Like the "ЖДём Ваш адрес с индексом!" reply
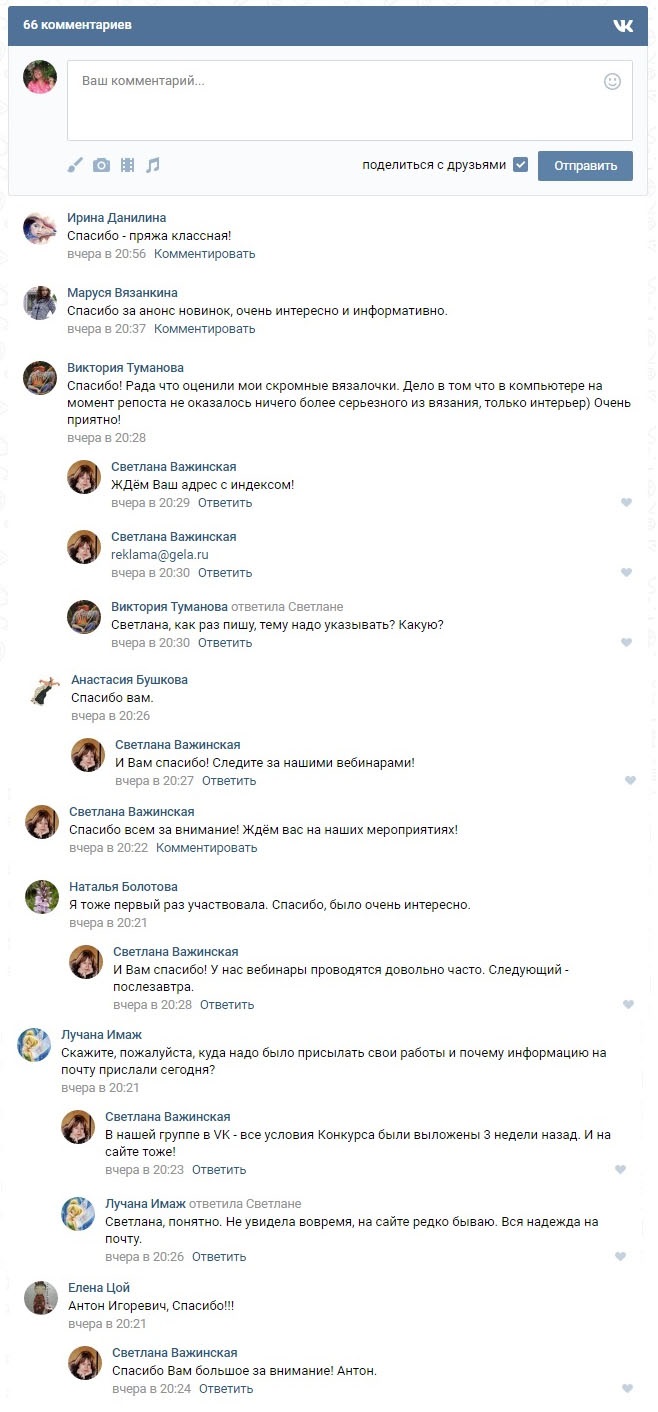The height and width of the screenshot is (1412, 658). pos(627,503)
